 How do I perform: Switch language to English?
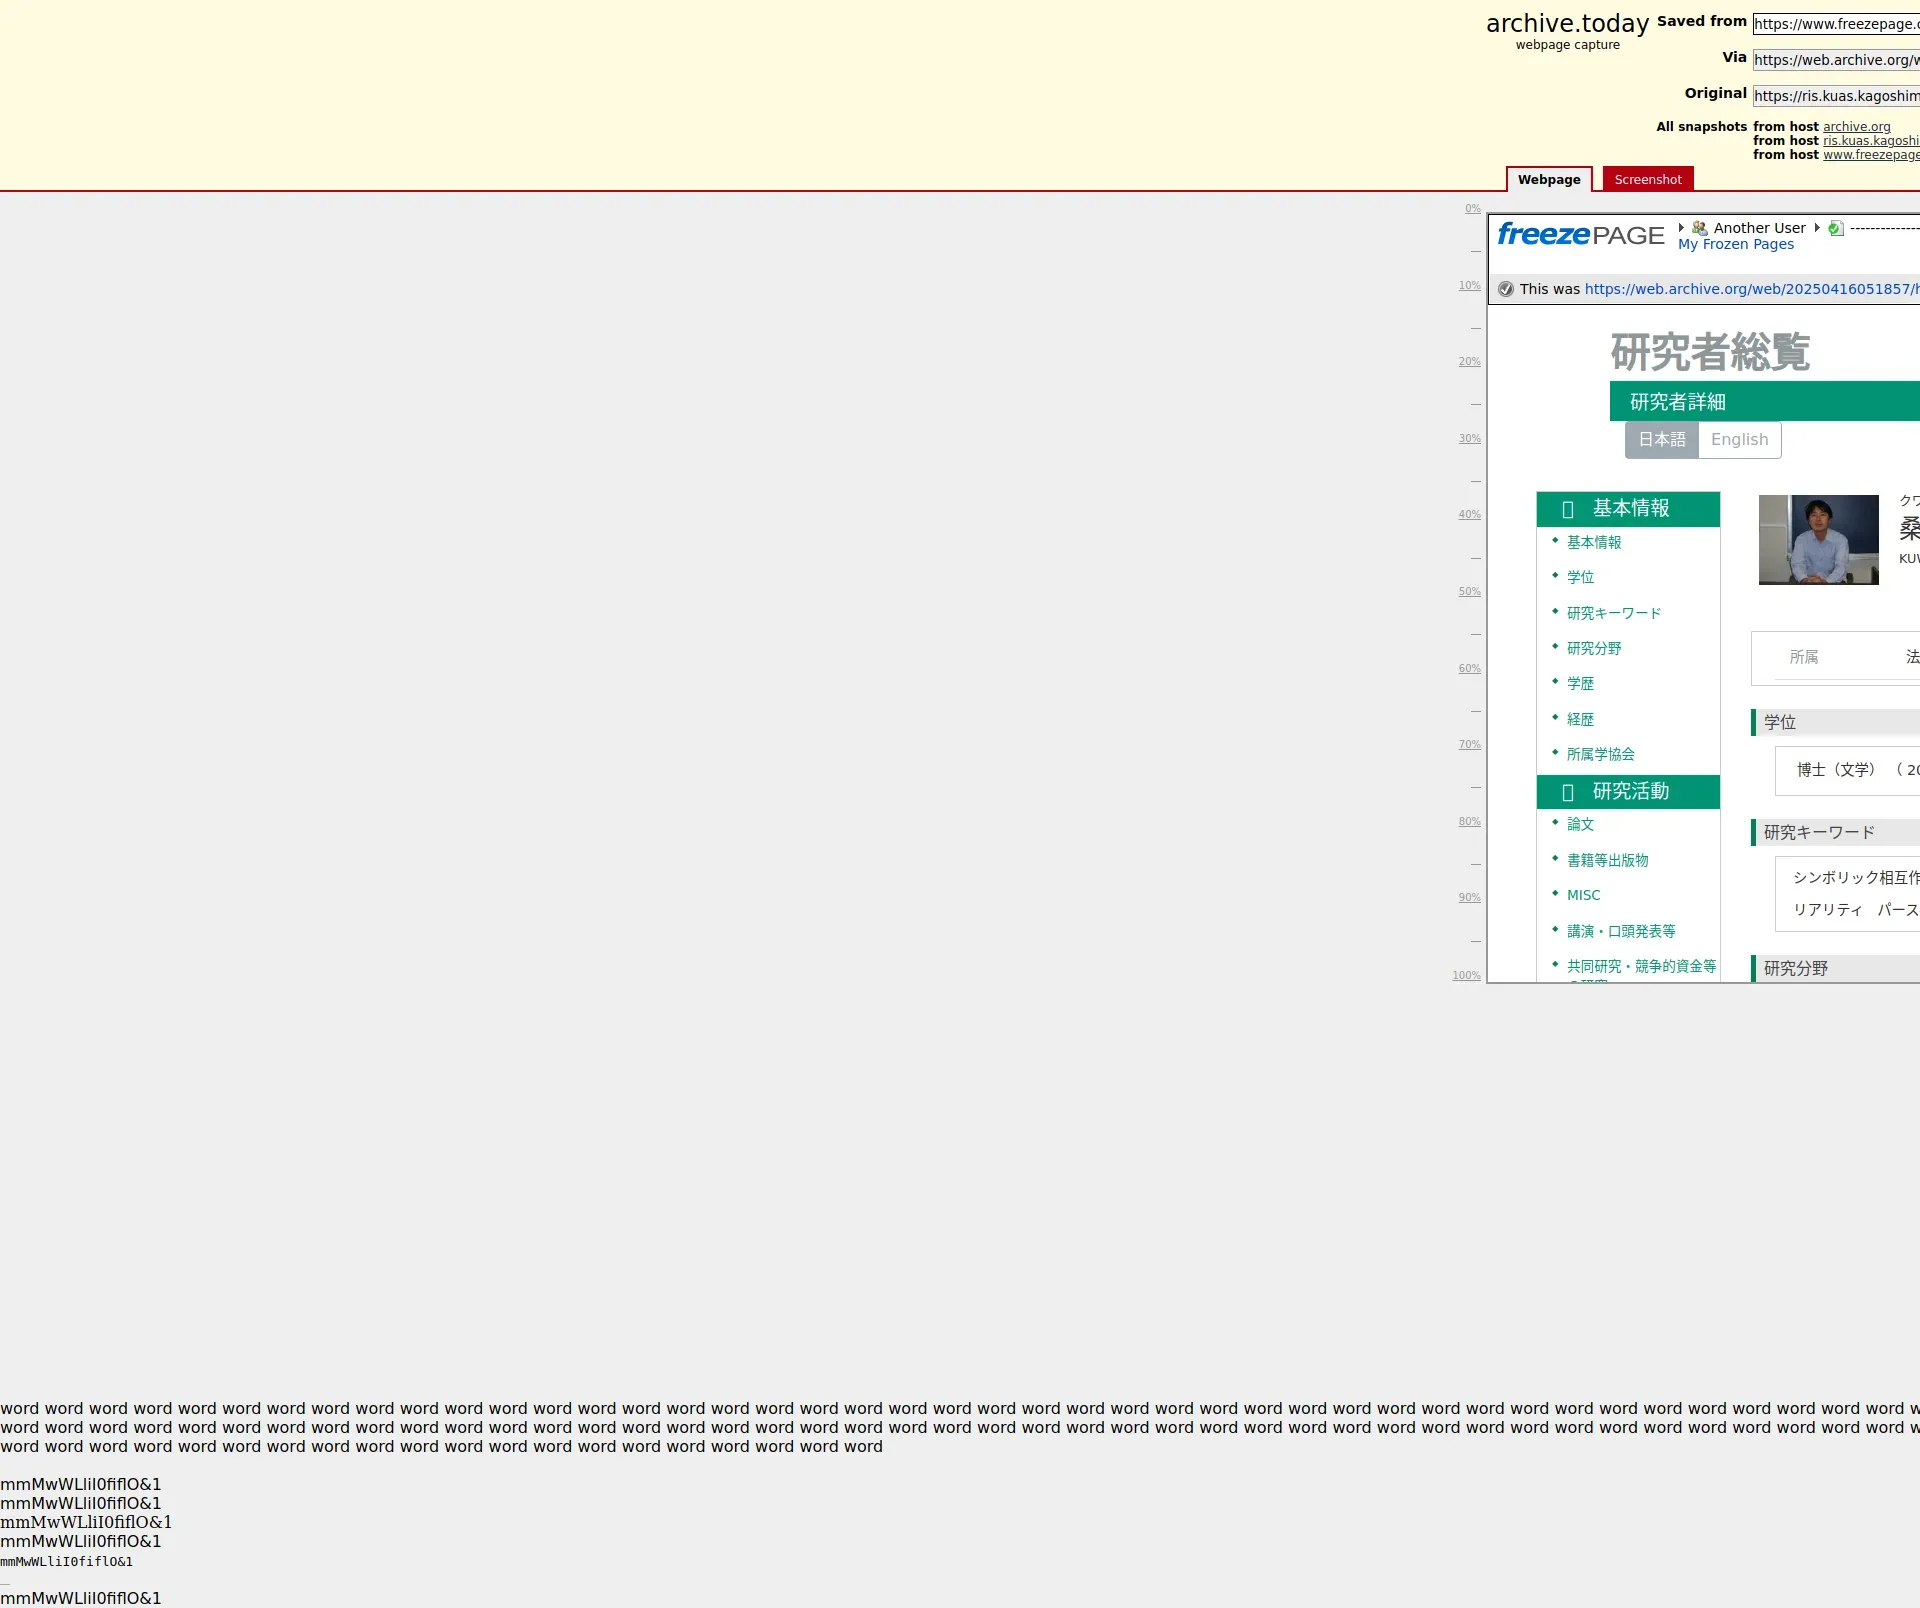[x=1739, y=440]
